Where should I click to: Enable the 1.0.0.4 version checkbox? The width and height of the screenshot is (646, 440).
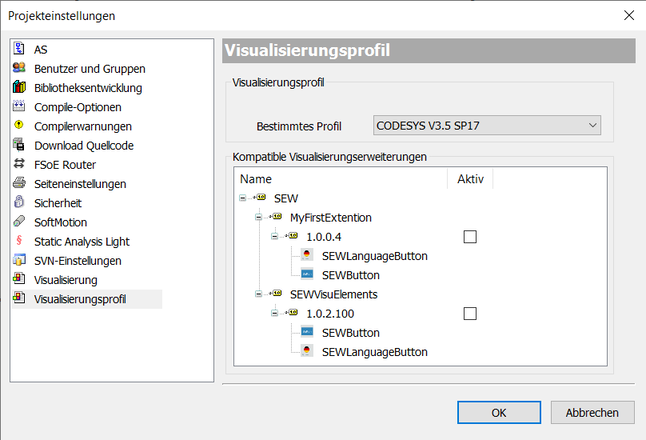tap(470, 236)
